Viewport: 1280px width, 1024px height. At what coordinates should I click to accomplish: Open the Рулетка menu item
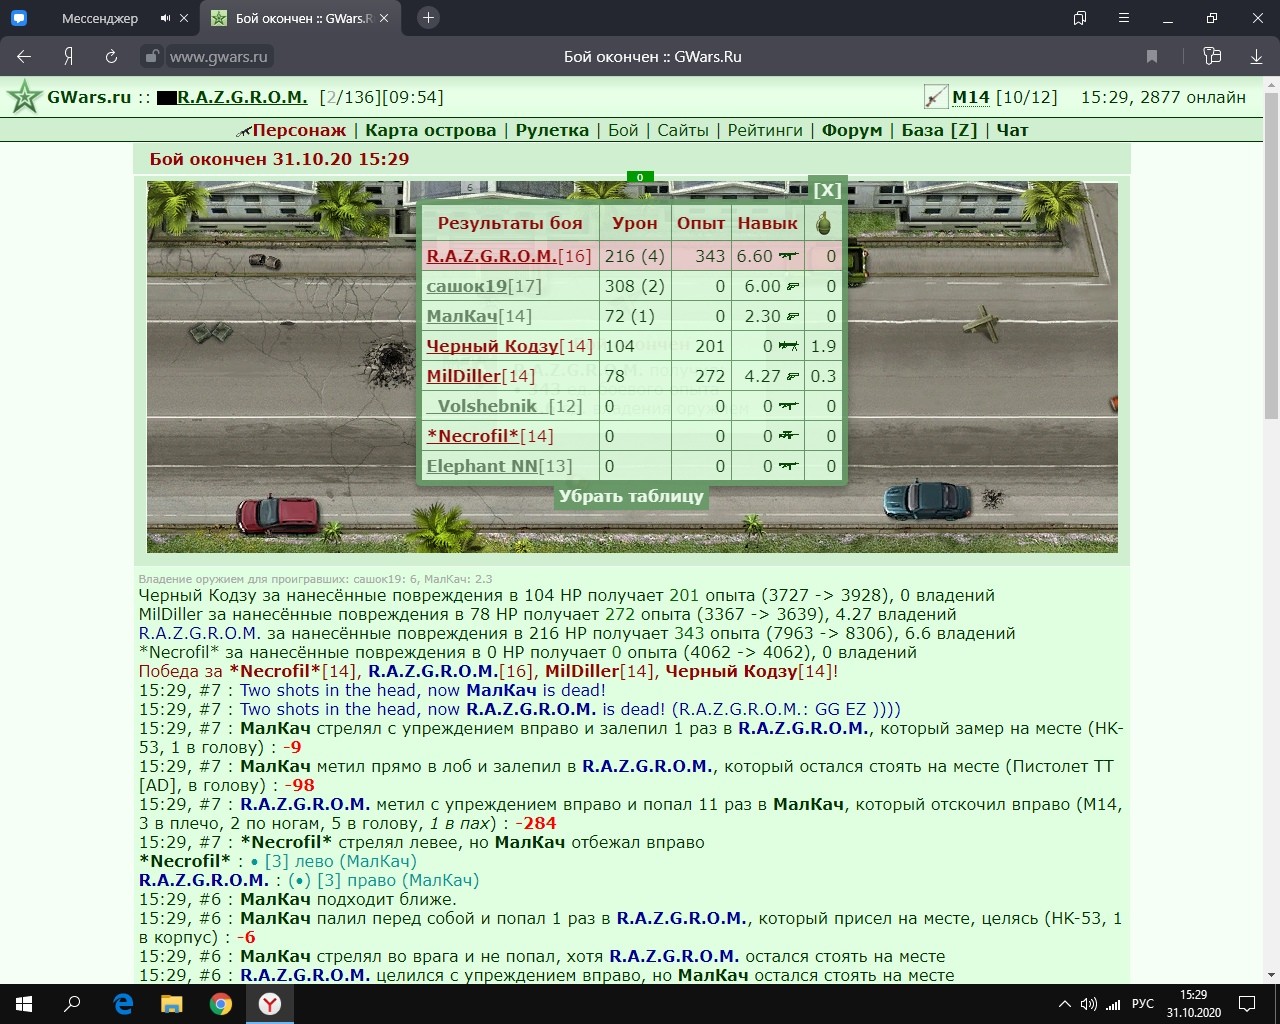(x=552, y=130)
